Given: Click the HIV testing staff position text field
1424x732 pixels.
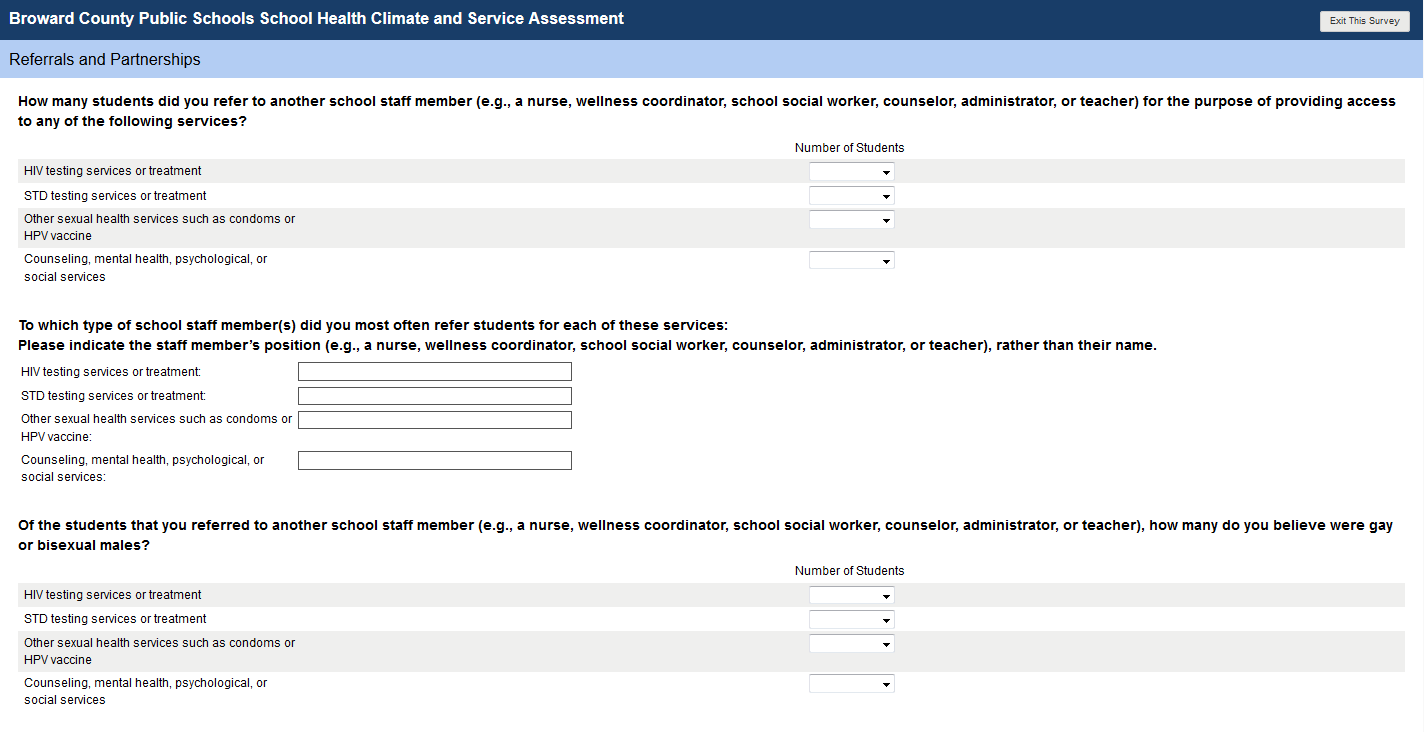Looking at the screenshot, I should point(435,372).
